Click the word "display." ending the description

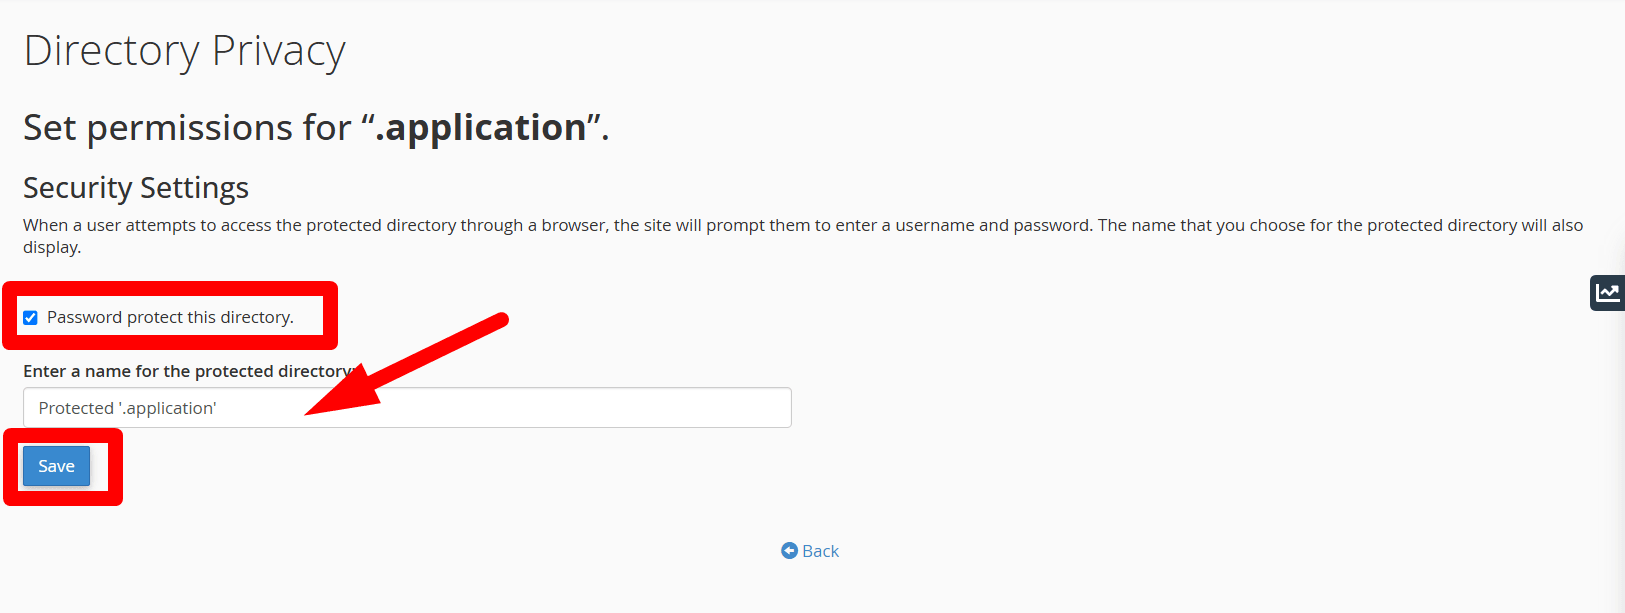pos(52,247)
